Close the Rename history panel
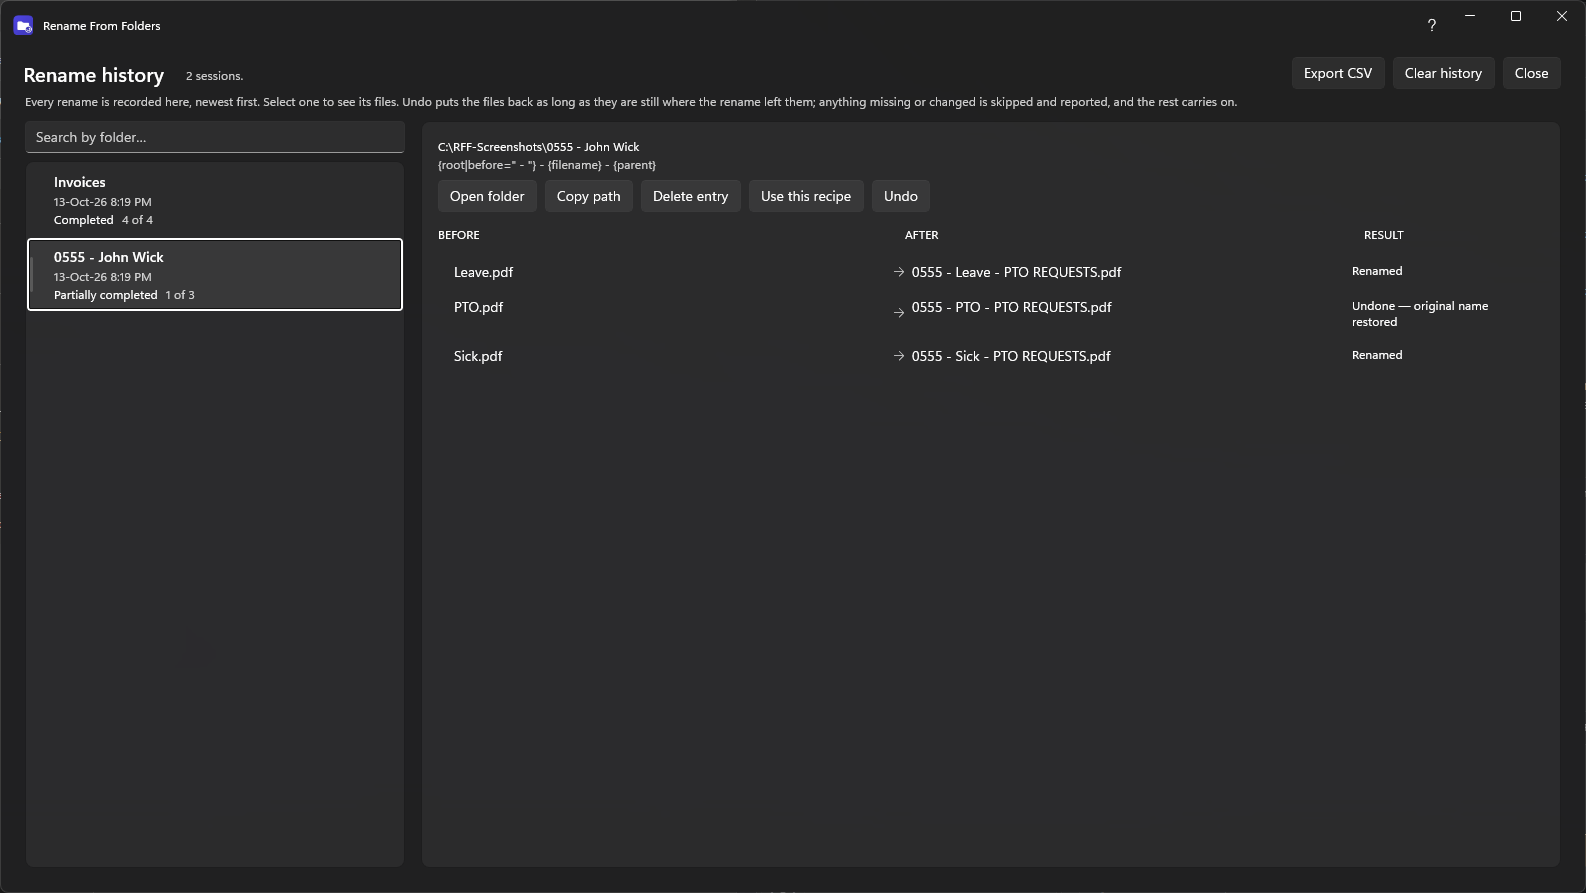The height and width of the screenshot is (893, 1586). click(x=1531, y=73)
